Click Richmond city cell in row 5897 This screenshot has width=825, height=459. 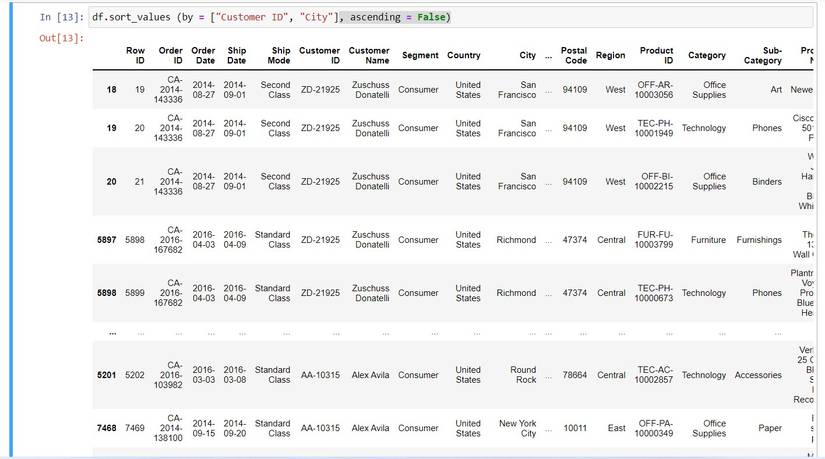[516, 240]
